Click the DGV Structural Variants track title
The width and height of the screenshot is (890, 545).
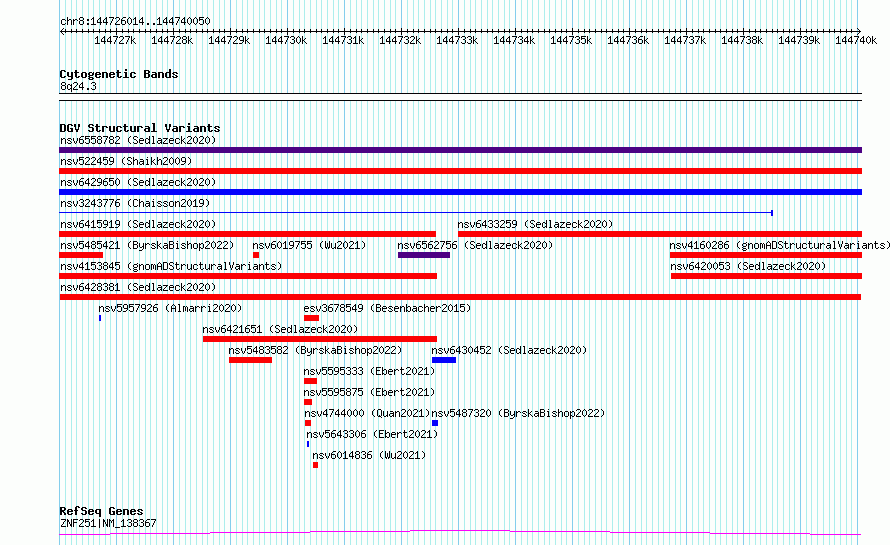(x=140, y=128)
